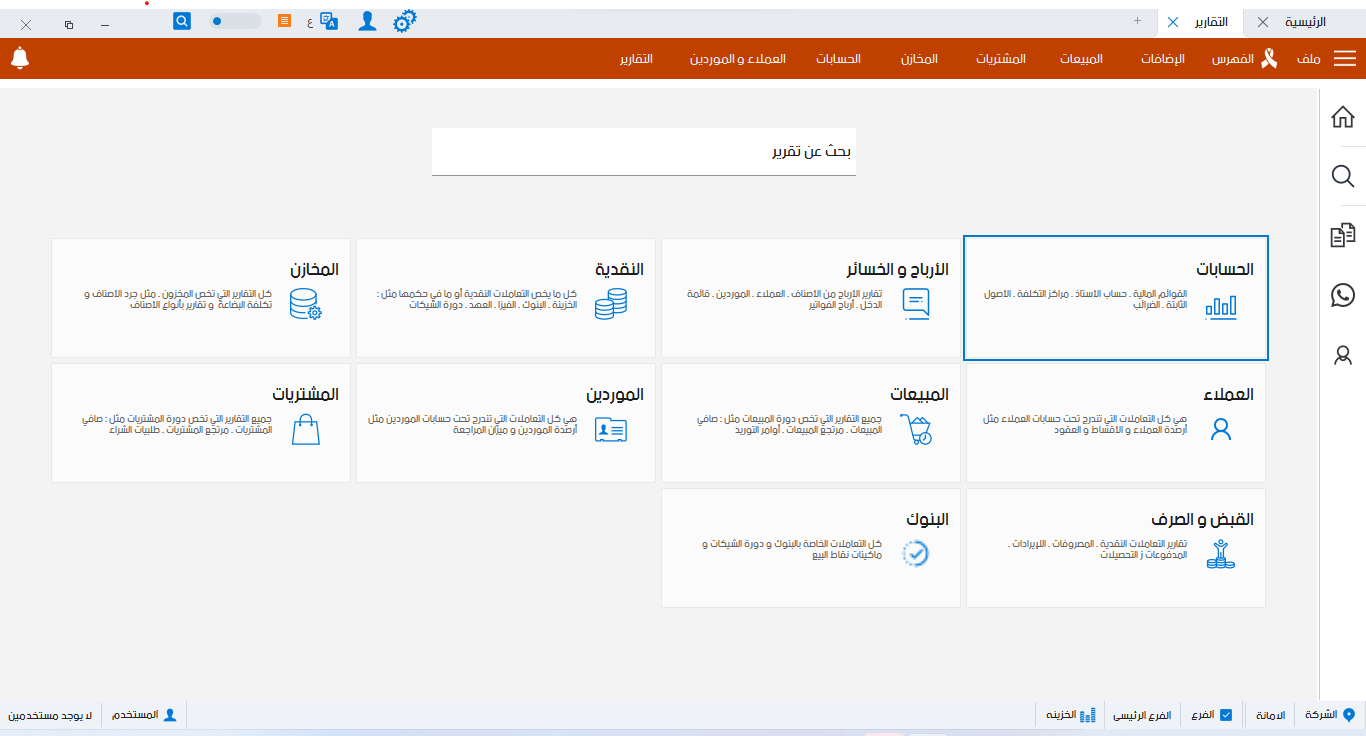Click the notification bell icon
This screenshot has width=1366, height=736.
click(21, 58)
